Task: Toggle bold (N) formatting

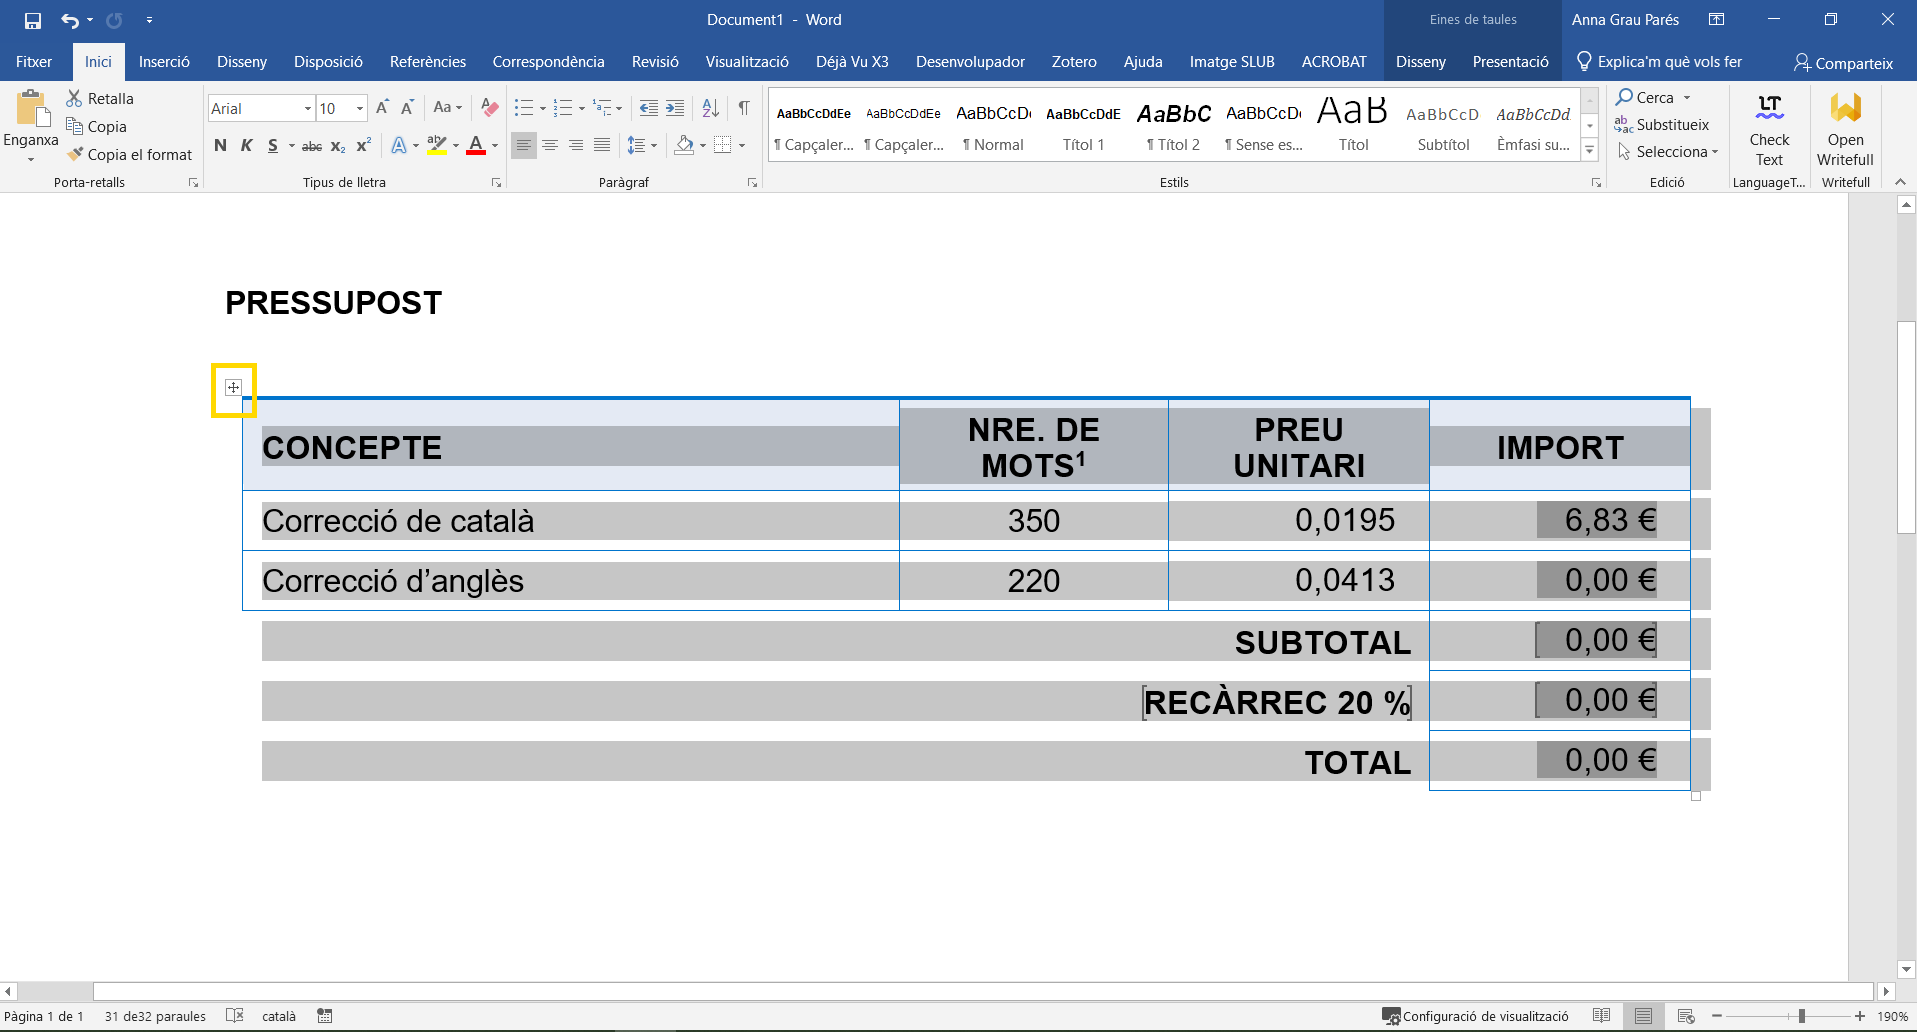Action: (x=220, y=146)
